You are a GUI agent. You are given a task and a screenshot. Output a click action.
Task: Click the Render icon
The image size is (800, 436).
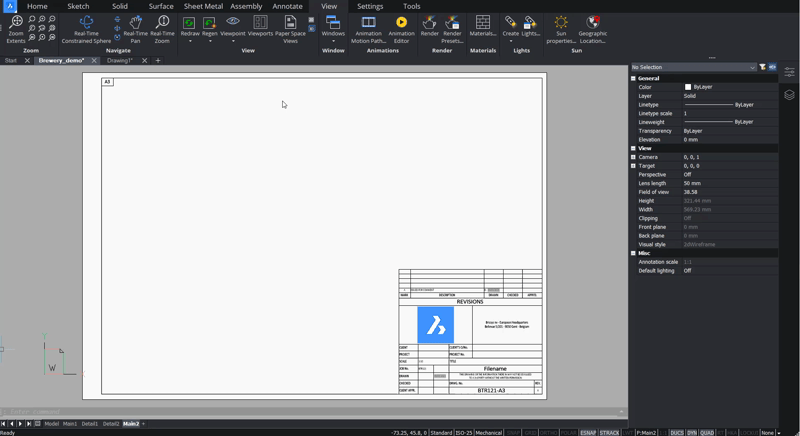point(429,23)
